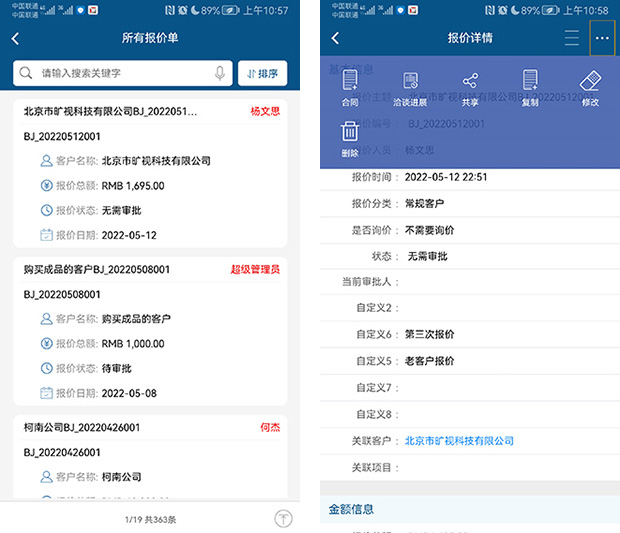620x533 pixels.
Task: Tap the amount RMB 1,695.00
Action: pyautogui.click(x=133, y=186)
